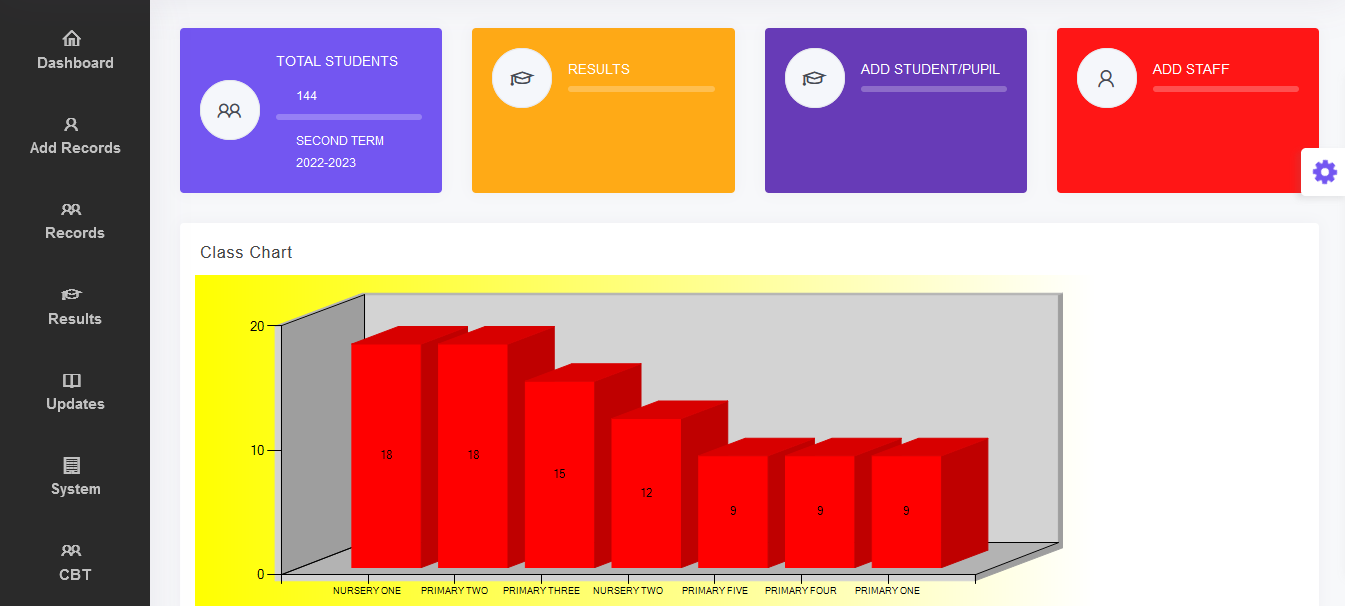The width and height of the screenshot is (1345, 606).
Task: Open the settings gear on right edge
Action: coord(1324,172)
